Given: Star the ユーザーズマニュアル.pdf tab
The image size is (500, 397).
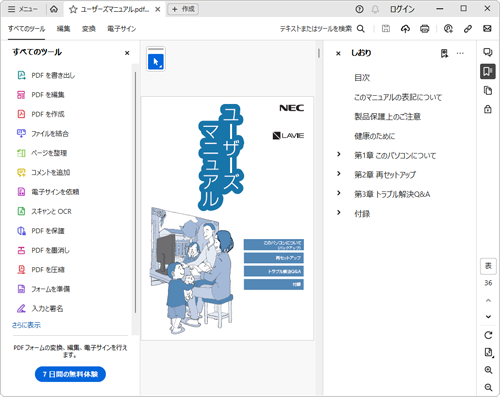Looking at the screenshot, I should point(73,9).
